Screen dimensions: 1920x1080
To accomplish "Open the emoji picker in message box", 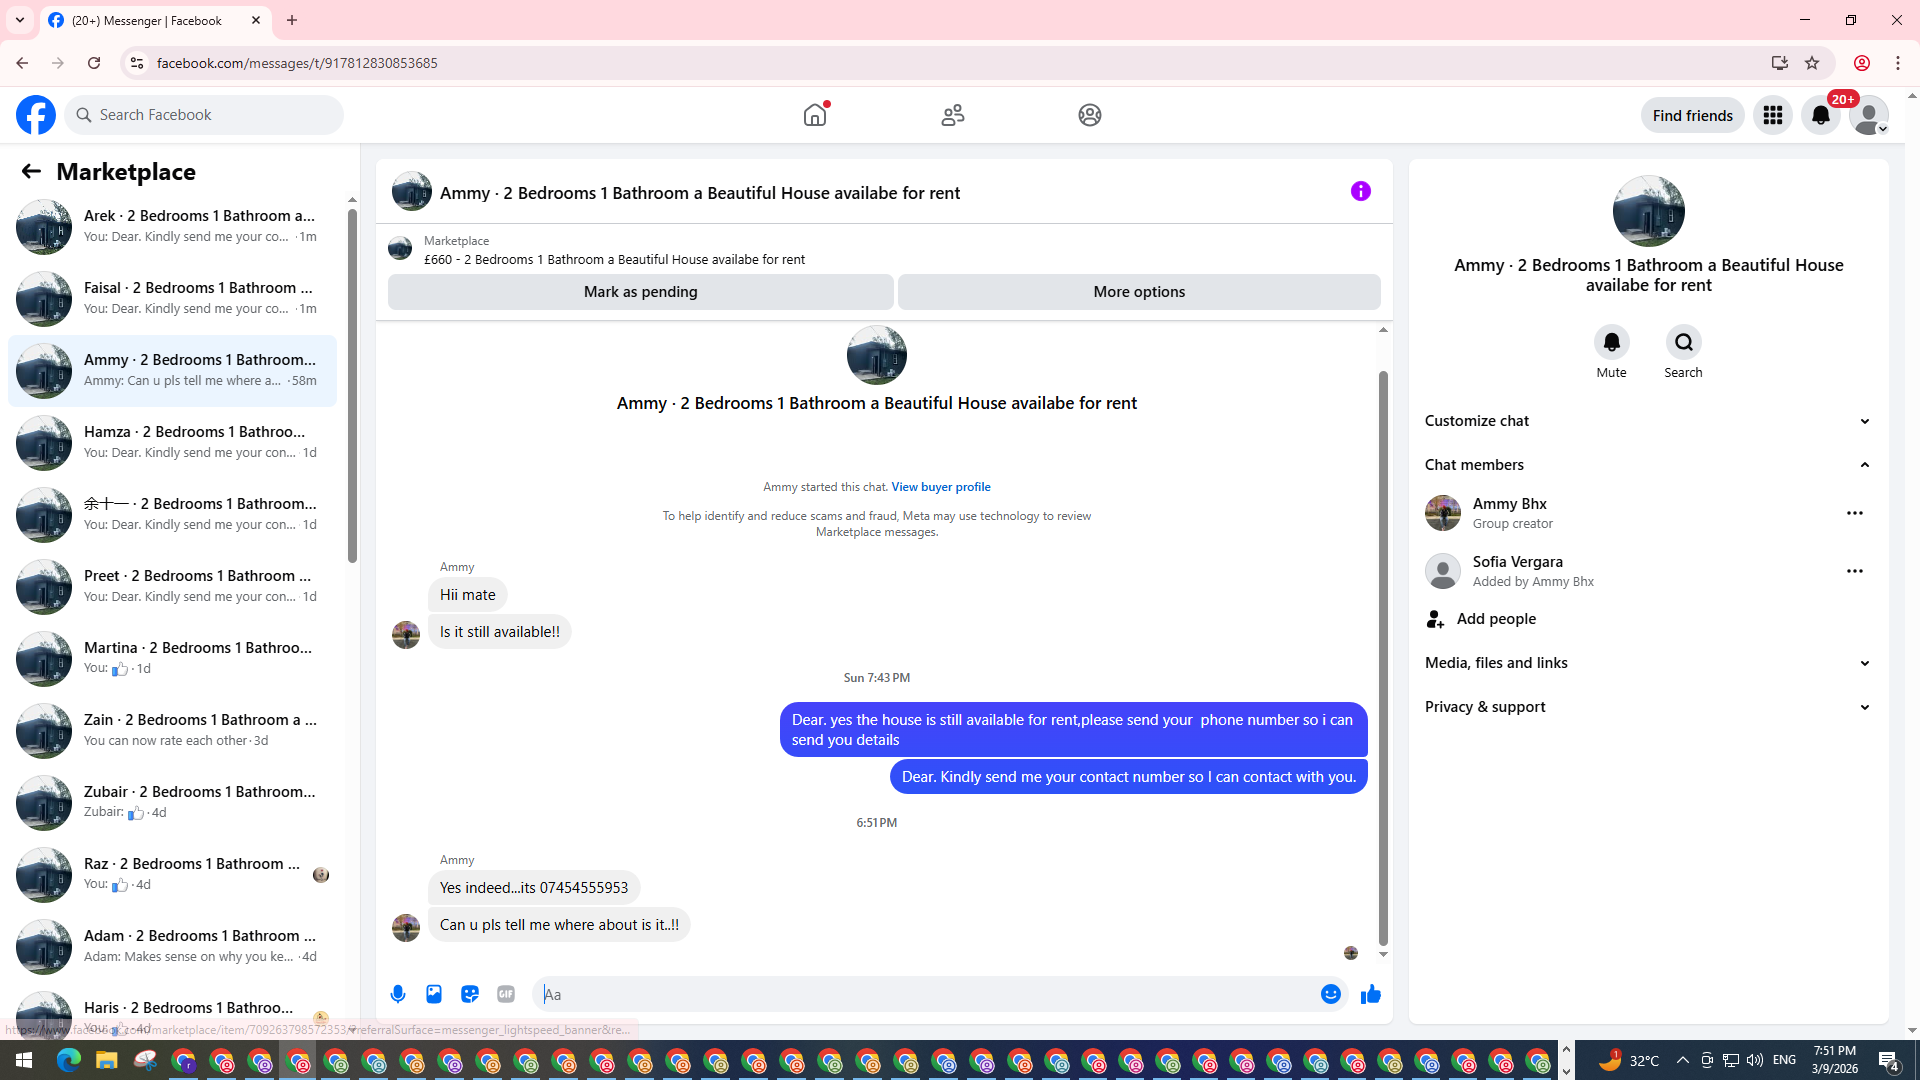I will point(1330,994).
